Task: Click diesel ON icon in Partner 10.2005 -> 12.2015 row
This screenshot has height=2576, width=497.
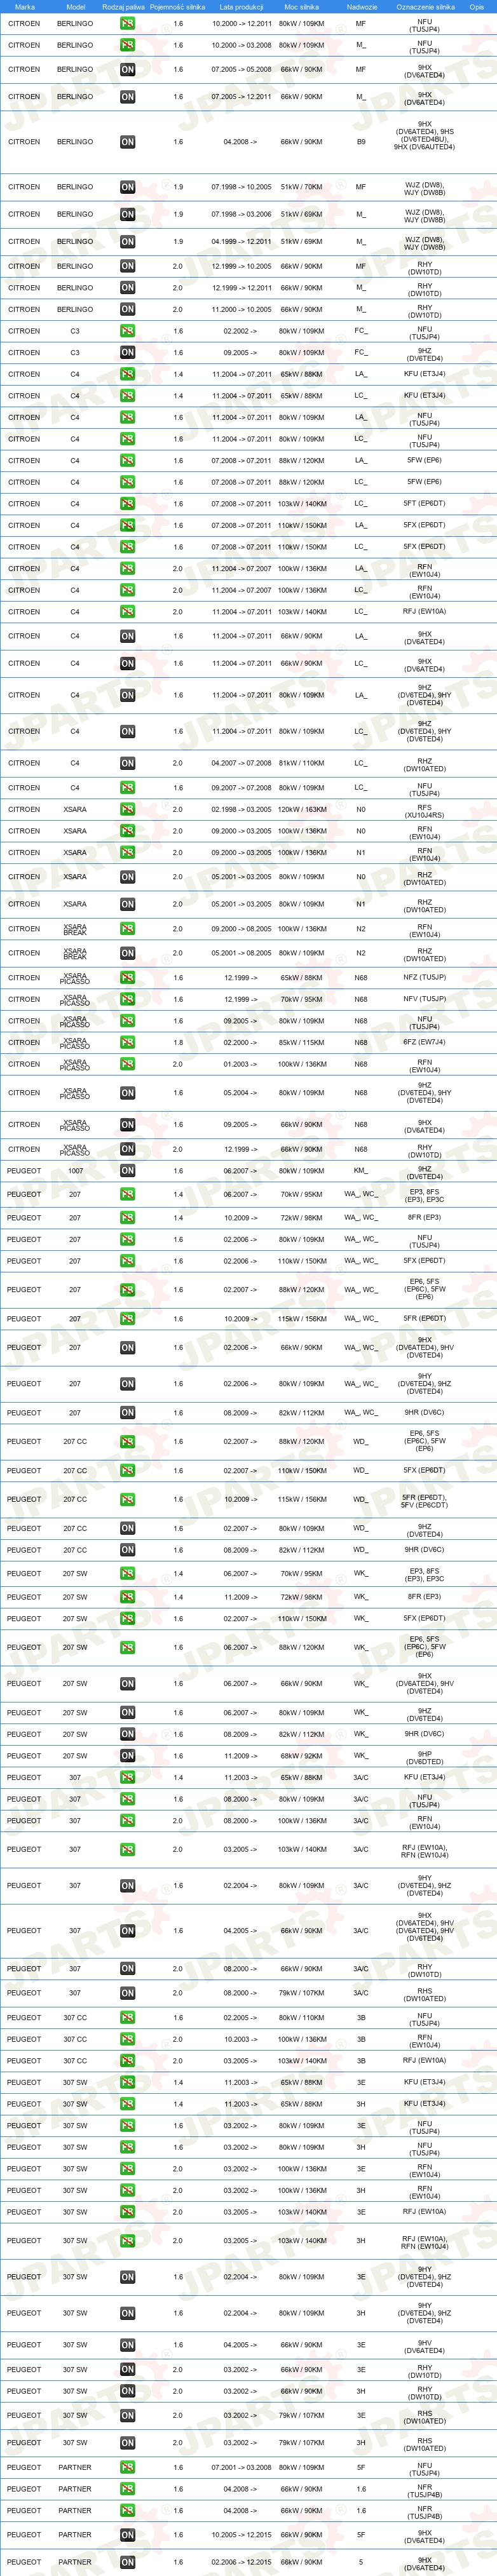Action: click(x=127, y=2535)
